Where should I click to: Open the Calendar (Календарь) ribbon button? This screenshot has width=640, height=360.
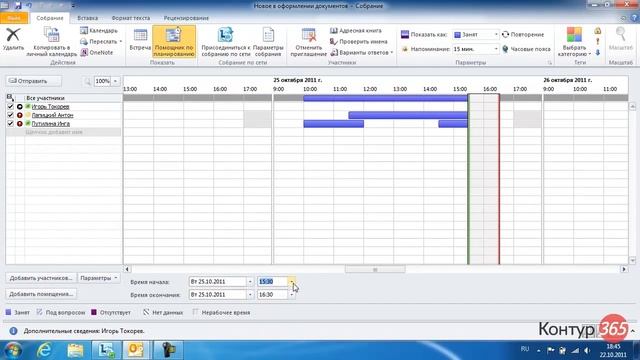(x=99, y=31)
